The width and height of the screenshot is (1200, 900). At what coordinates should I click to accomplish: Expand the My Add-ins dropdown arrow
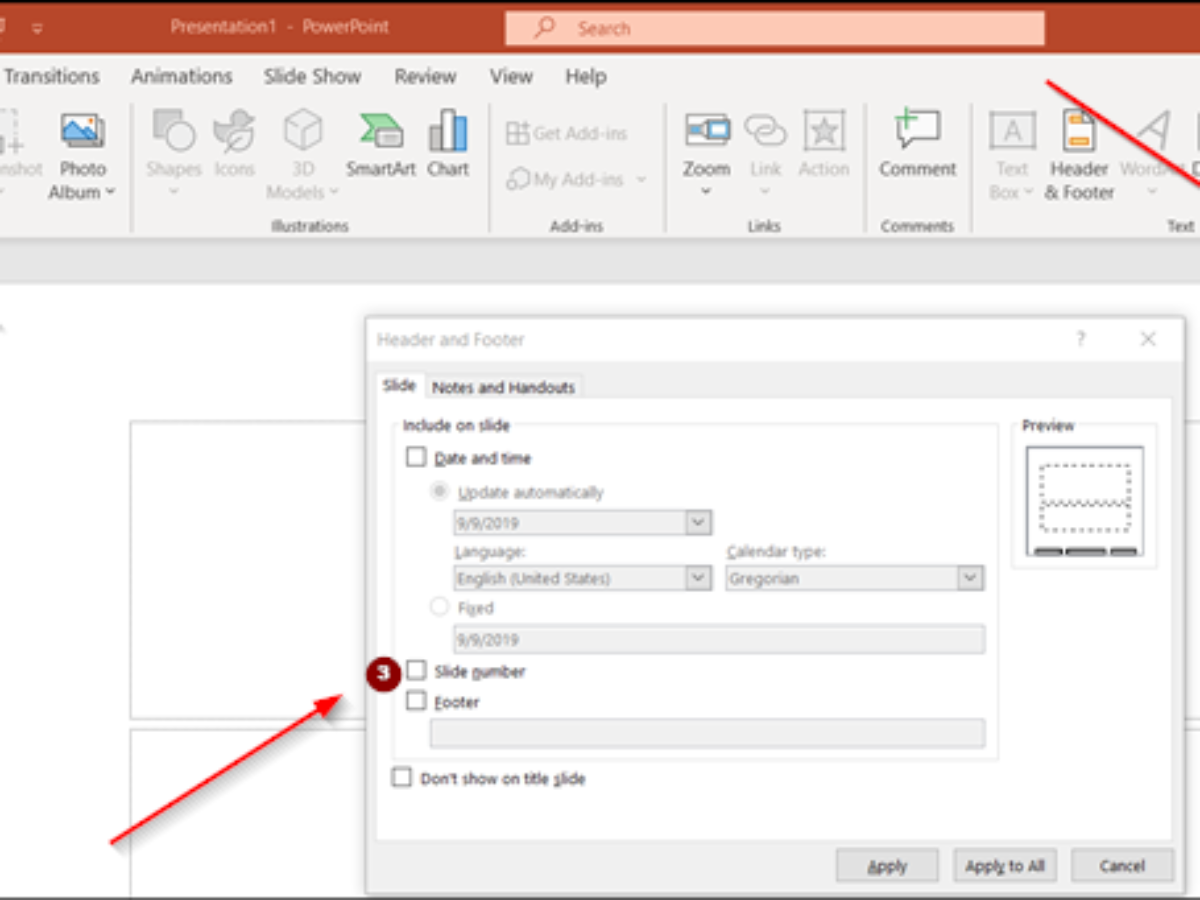[x=642, y=180]
